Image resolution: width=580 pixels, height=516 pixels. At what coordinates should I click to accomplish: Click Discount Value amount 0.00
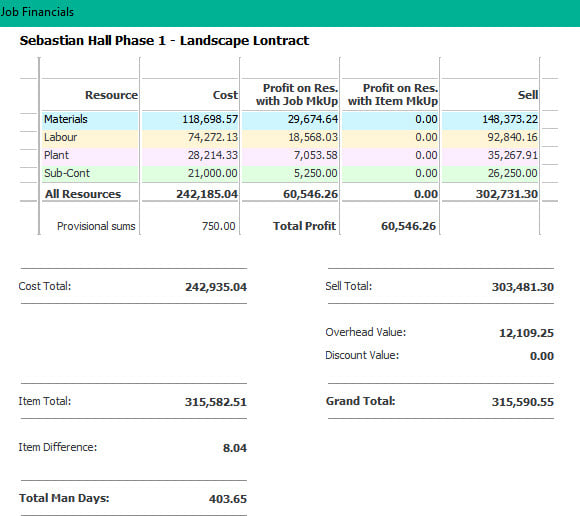pyautogui.click(x=542, y=356)
